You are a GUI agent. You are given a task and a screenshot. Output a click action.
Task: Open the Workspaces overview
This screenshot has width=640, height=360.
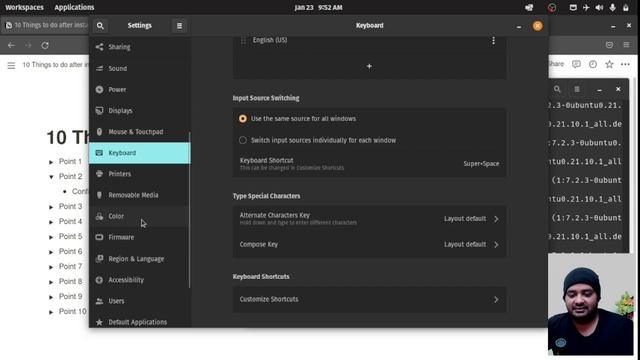pos(24,7)
